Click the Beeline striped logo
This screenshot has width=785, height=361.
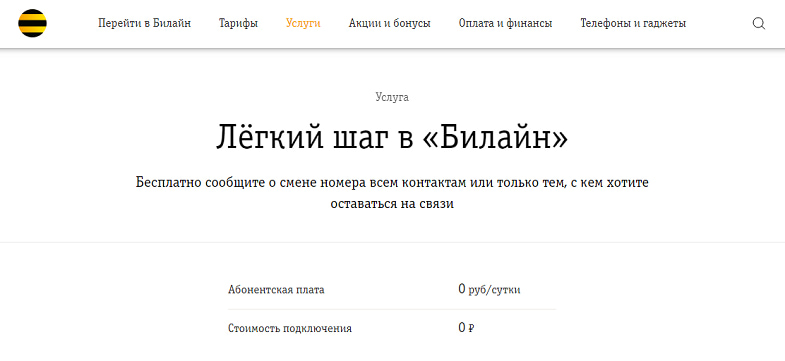33,23
